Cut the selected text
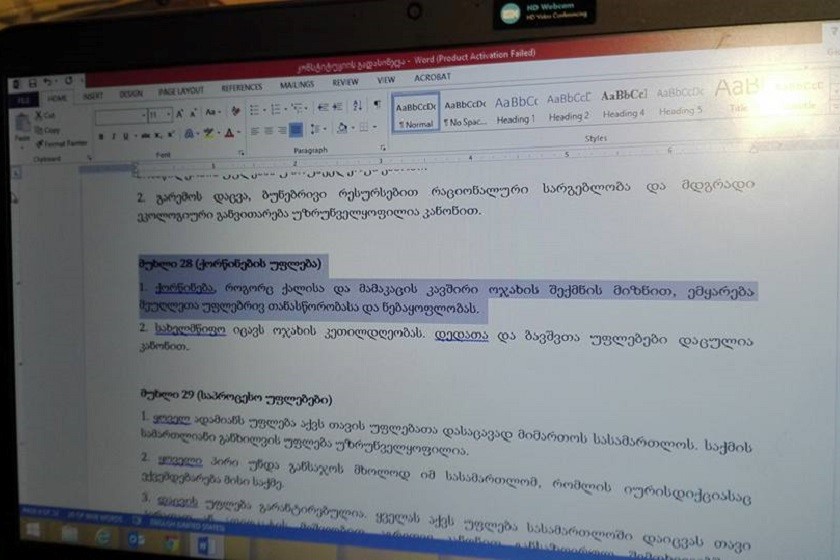Image resolution: width=840 pixels, height=560 pixels. click(45, 115)
